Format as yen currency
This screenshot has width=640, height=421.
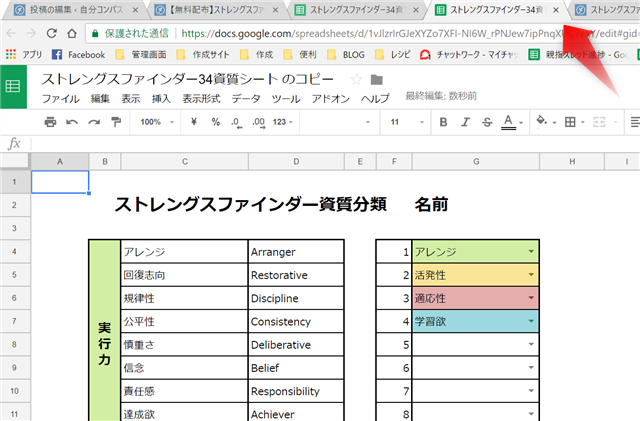[x=194, y=122]
